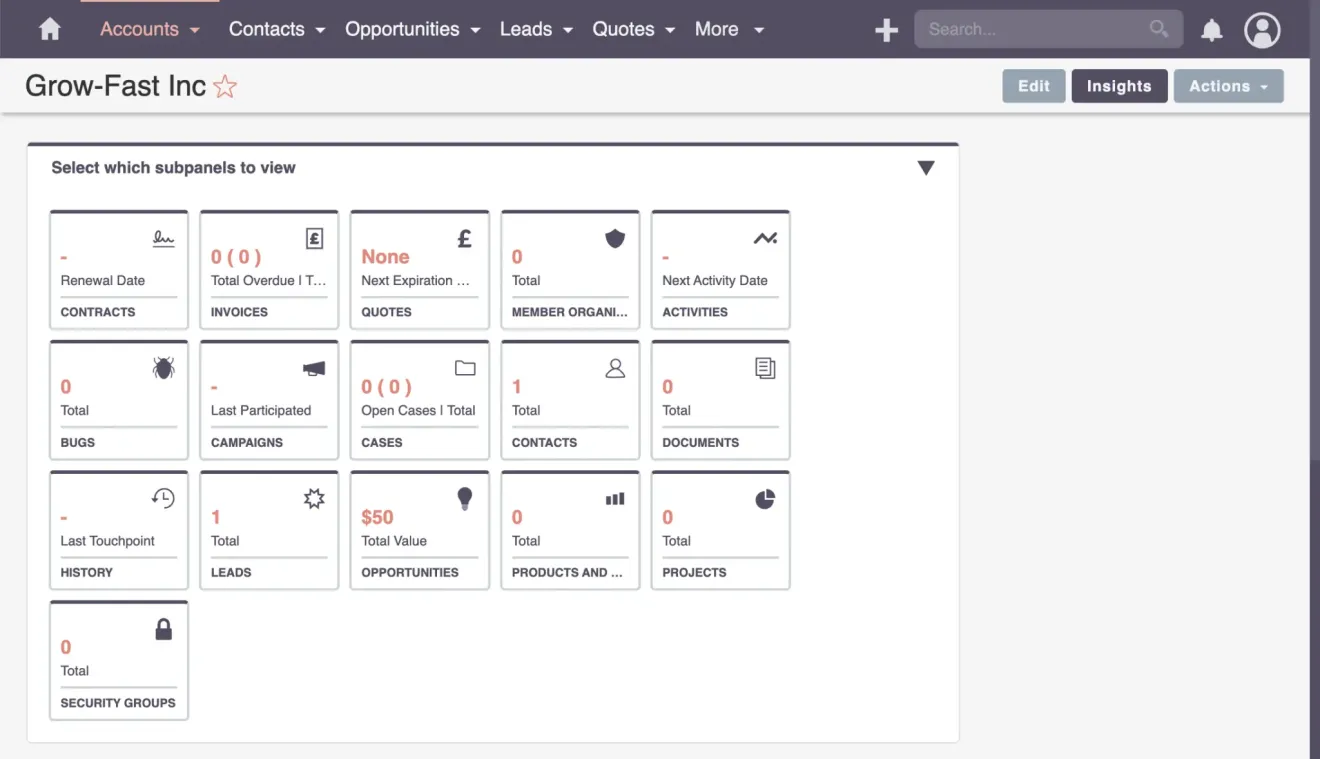Viewport: 1320px width, 759px height.
Task: Click the Security Groups lock icon
Action: point(163,628)
